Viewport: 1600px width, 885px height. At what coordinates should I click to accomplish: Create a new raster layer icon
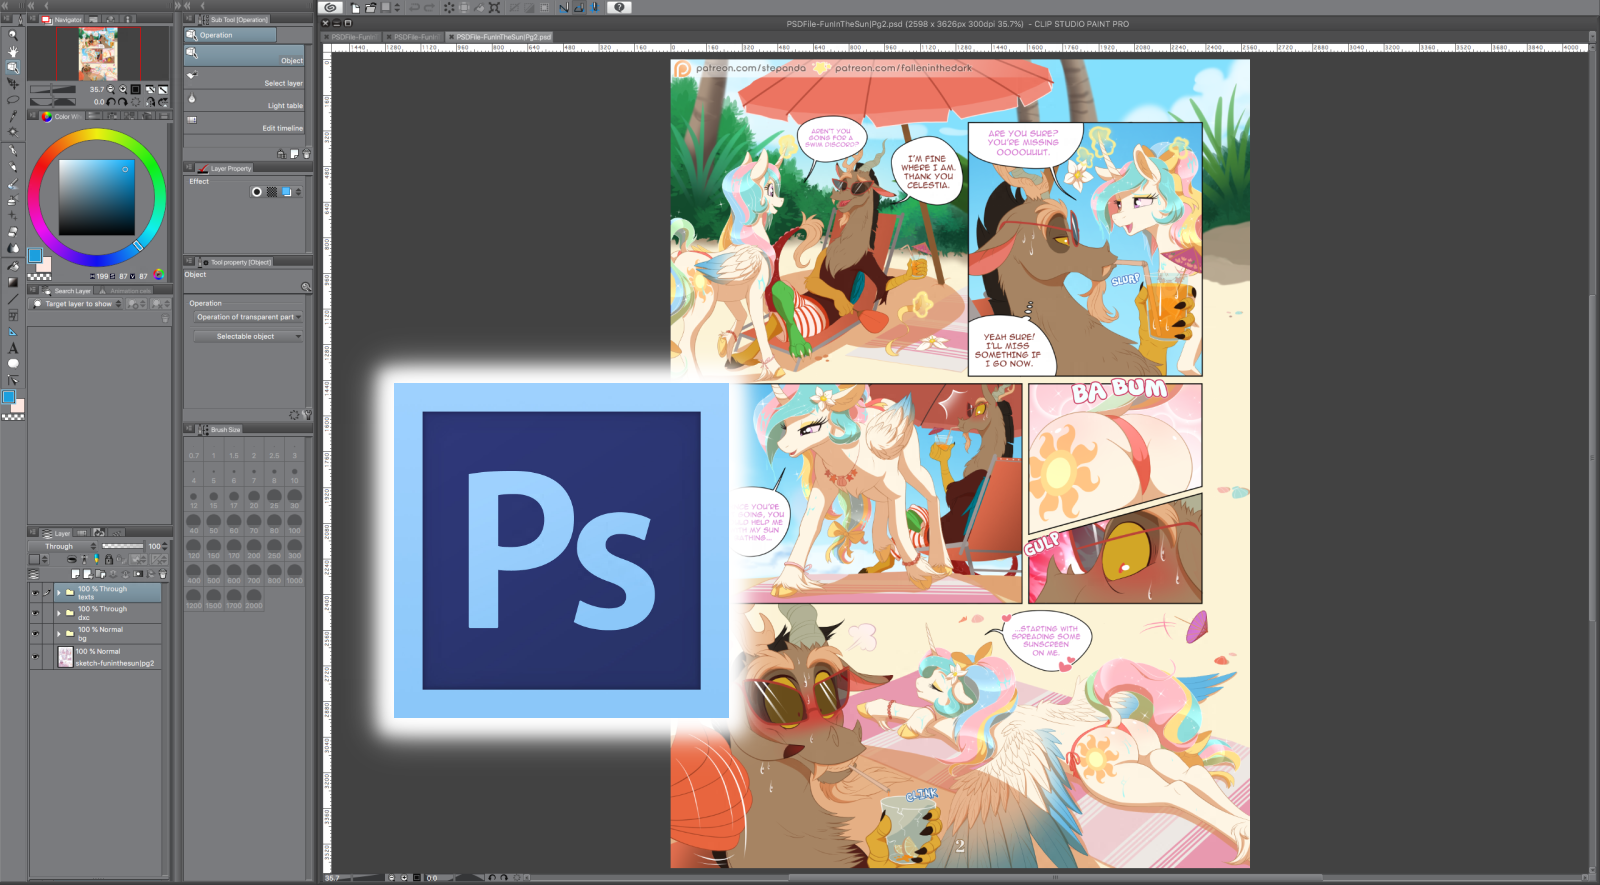click(x=75, y=574)
